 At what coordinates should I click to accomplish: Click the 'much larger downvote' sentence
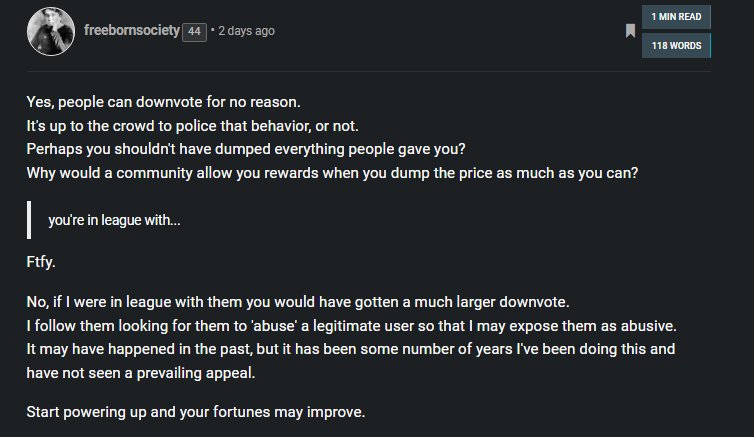(298, 302)
